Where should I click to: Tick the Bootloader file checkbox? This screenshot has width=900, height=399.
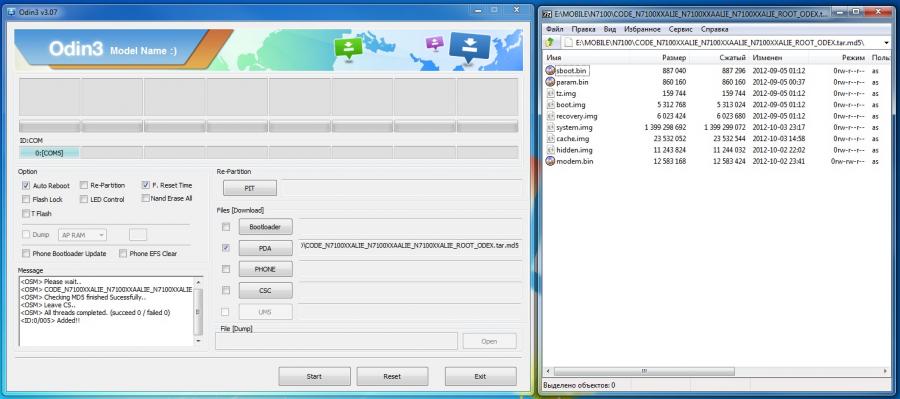click(x=226, y=227)
